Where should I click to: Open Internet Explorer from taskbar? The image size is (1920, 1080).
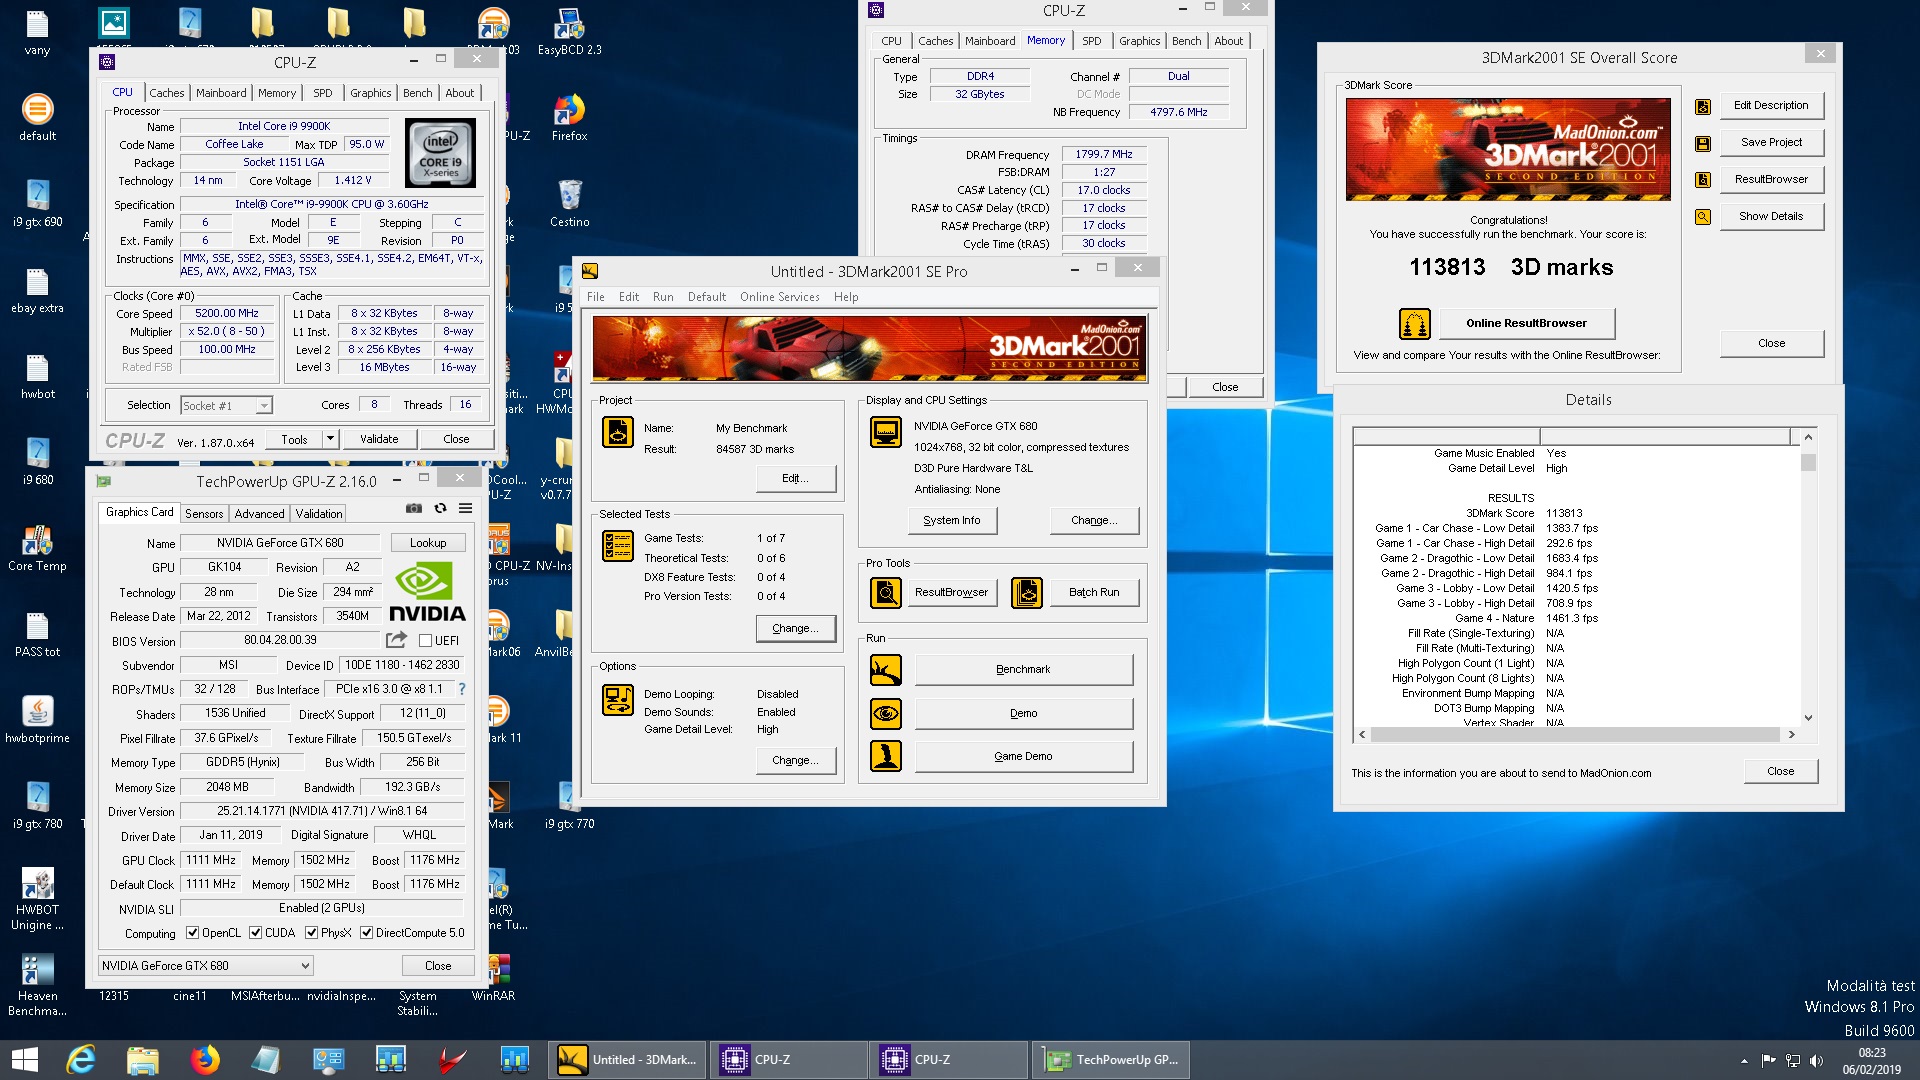click(81, 1059)
